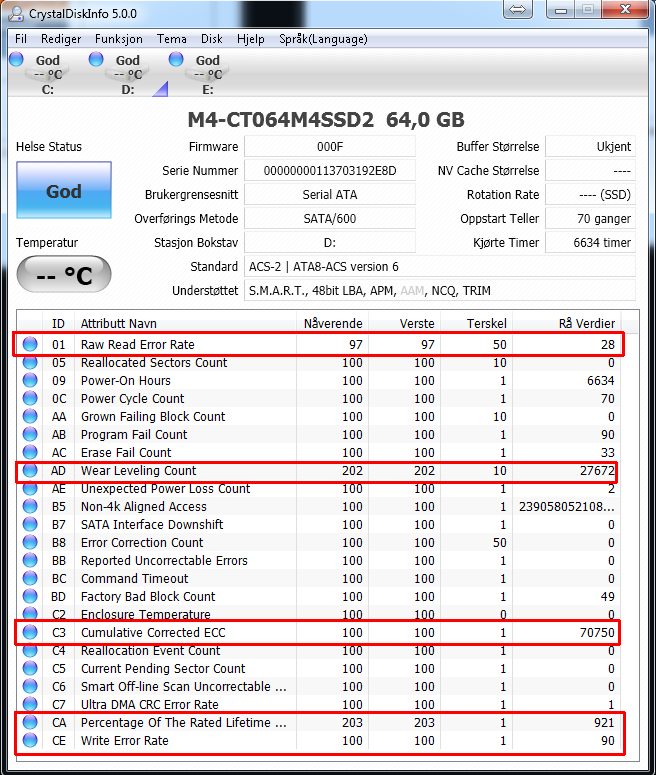Click the ID column header

click(58, 323)
